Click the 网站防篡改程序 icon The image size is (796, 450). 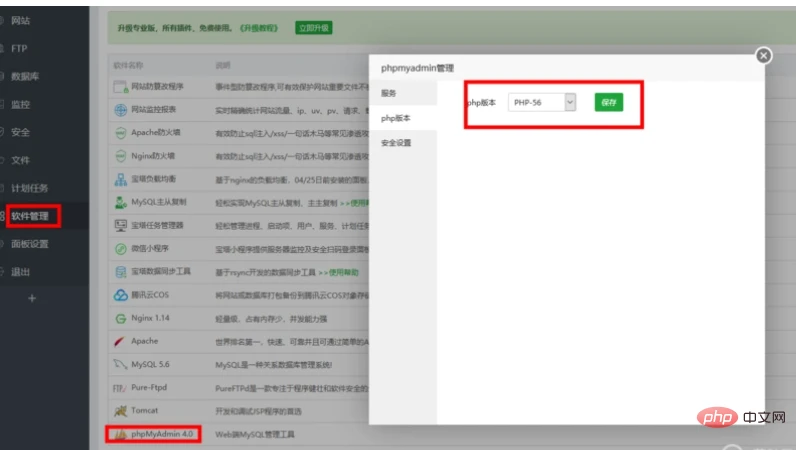120,87
